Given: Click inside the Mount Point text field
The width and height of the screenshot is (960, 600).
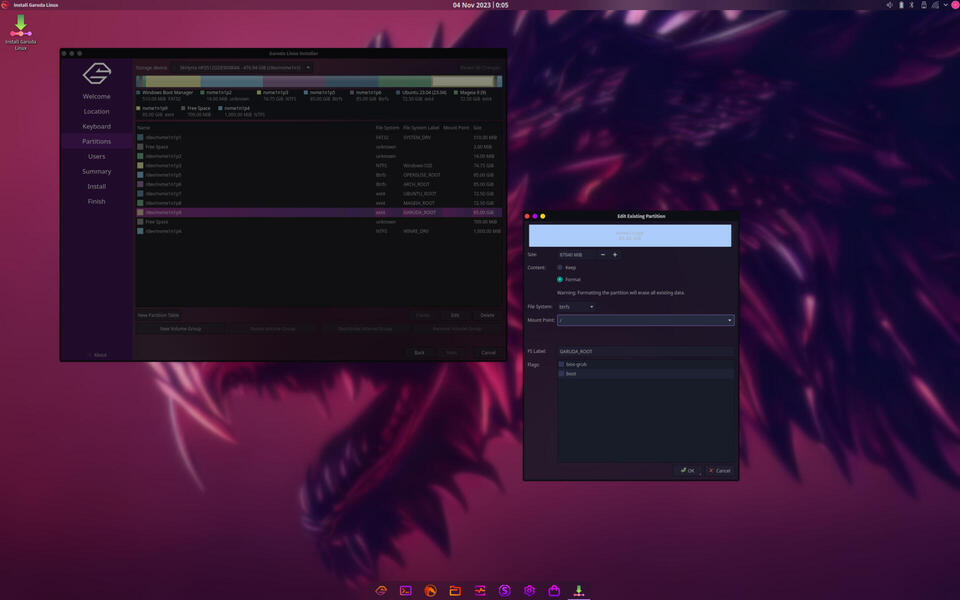Looking at the screenshot, I should tap(641, 320).
